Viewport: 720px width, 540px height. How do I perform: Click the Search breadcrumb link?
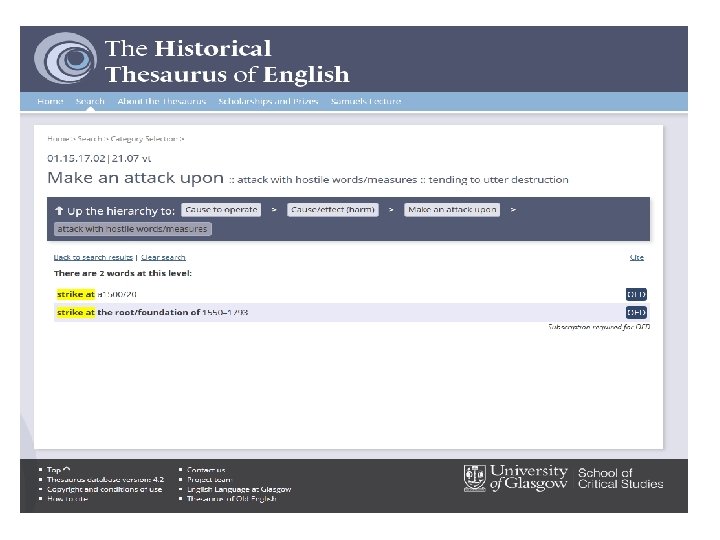point(90,139)
